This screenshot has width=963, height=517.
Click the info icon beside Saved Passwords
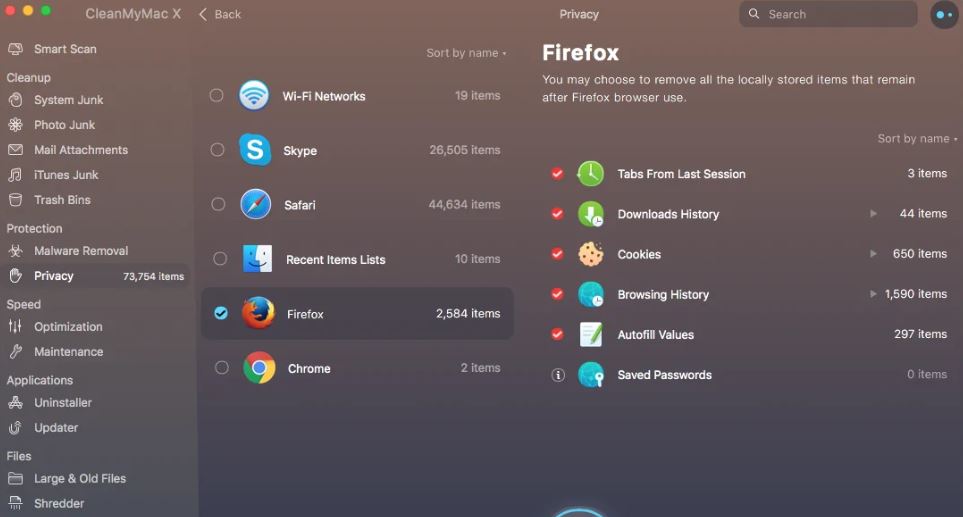click(x=558, y=375)
